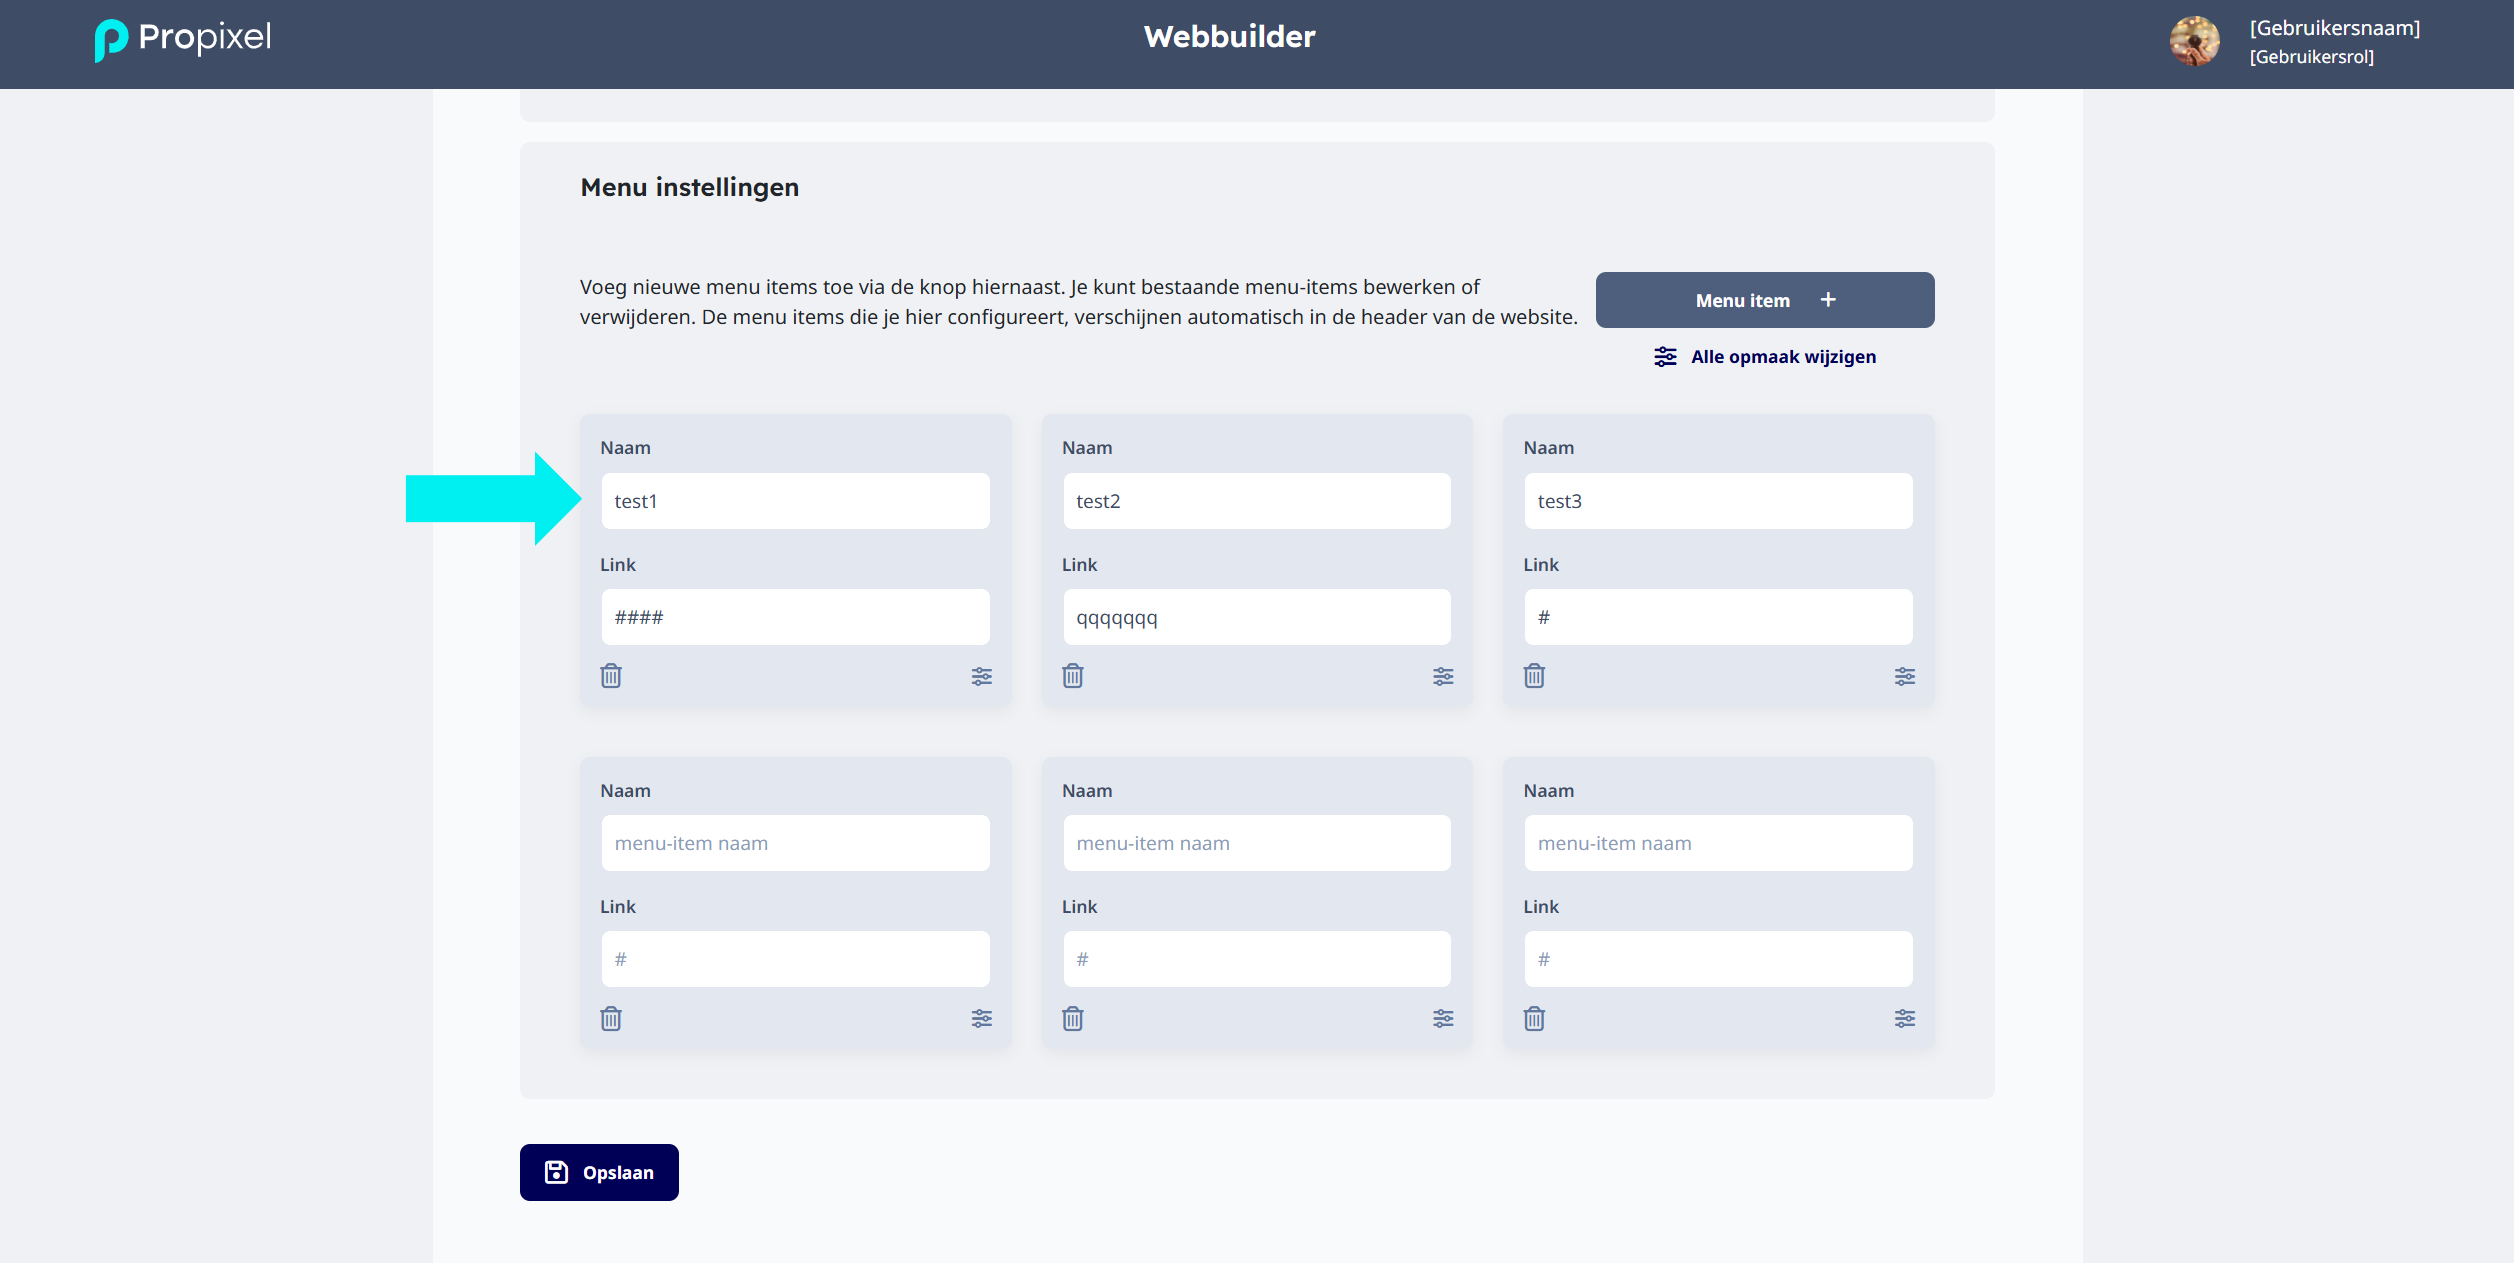Image resolution: width=2514 pixels, height=1263 pixels.
Task: Click Alle opmaak wijzigen link
Action: click(1765, 357)
